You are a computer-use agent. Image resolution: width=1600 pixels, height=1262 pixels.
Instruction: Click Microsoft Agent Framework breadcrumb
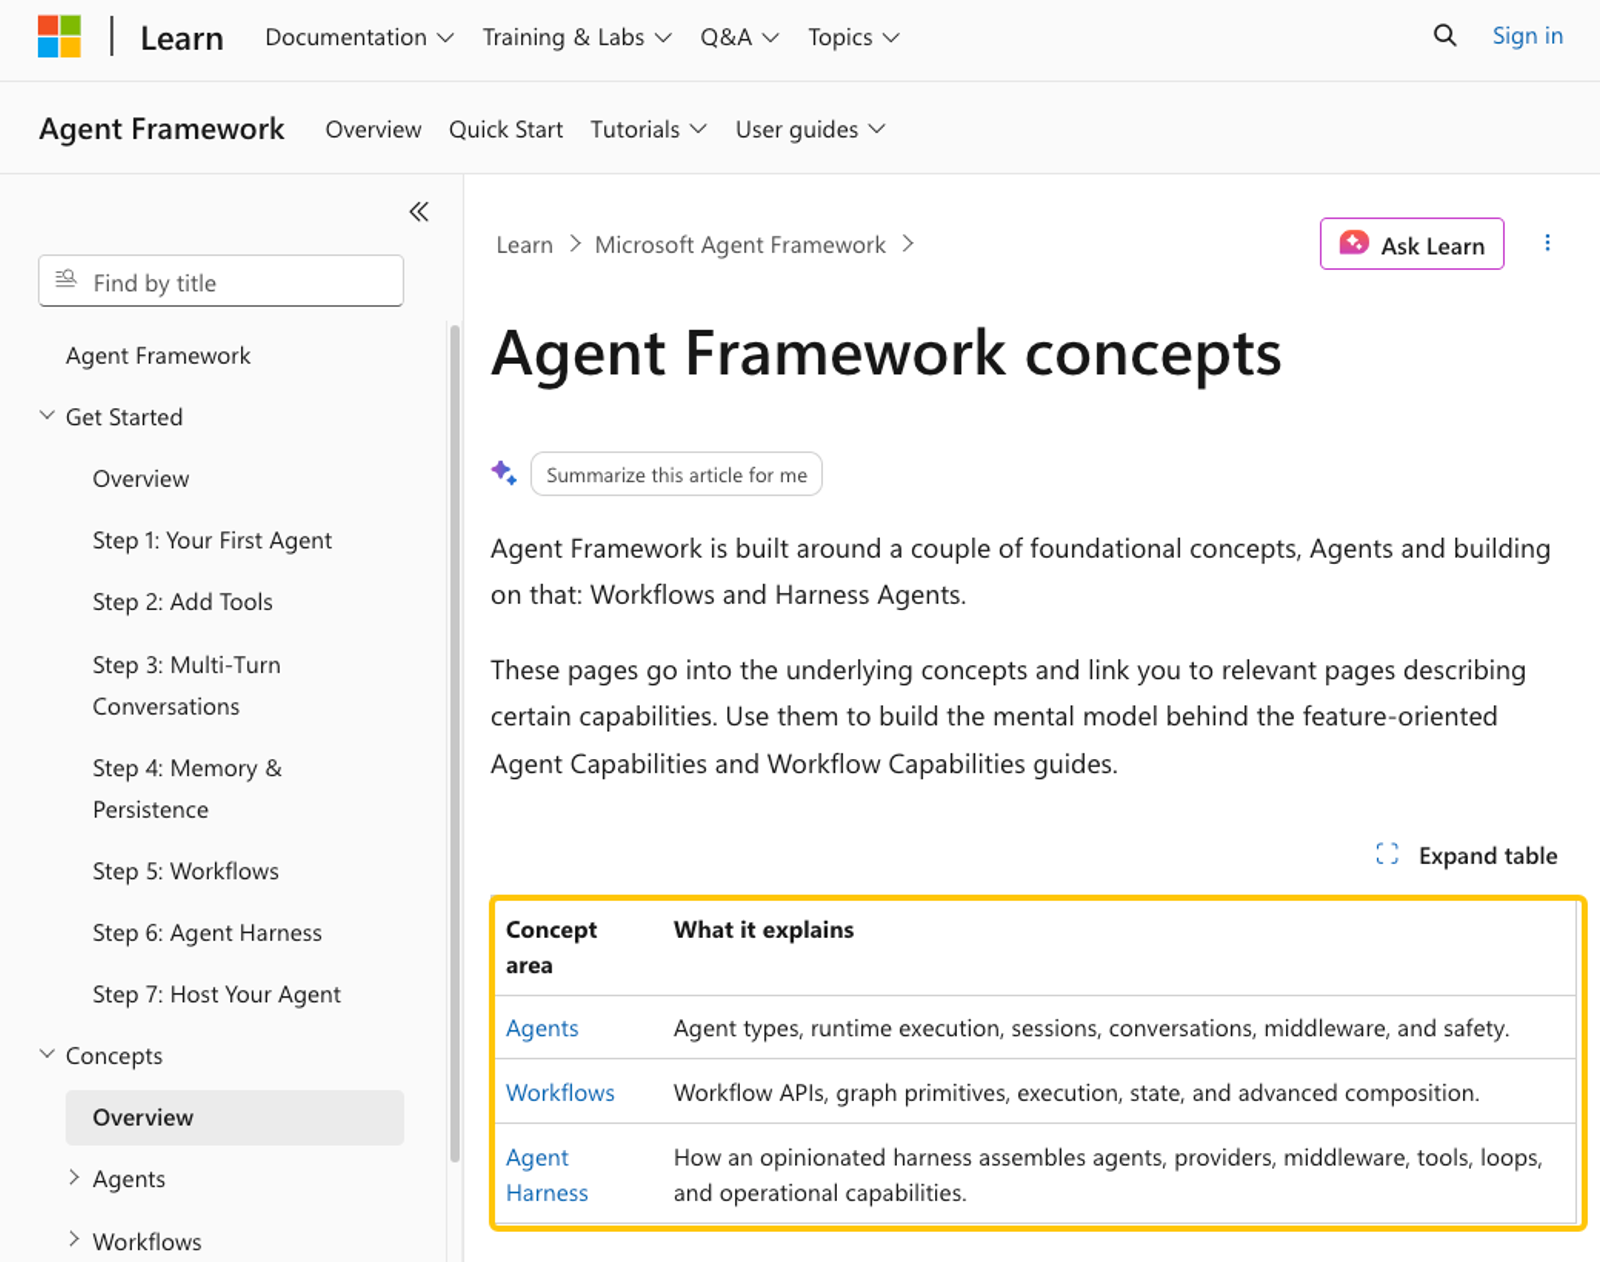(x=740, y=245)
